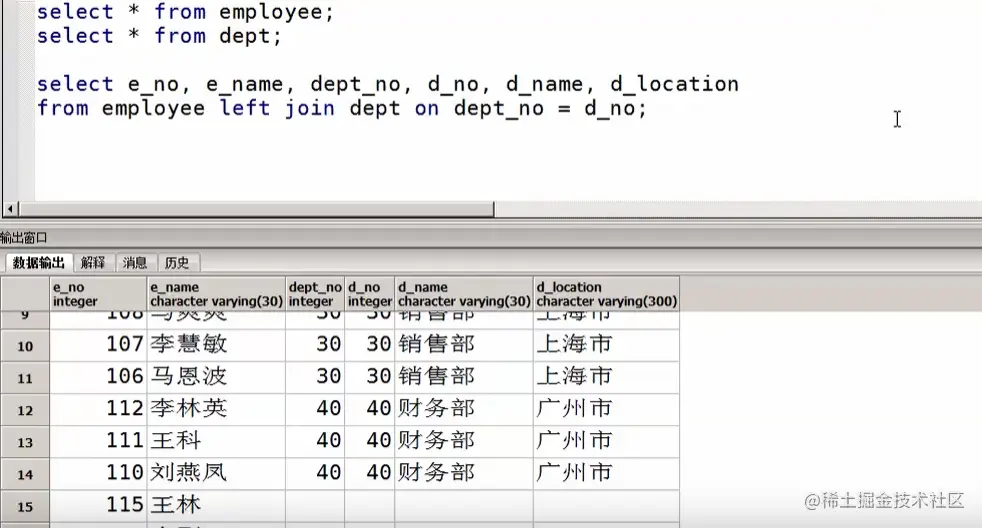Click the name cell 刘燕凤
This screenshot has width=982, height=528.
tap(216, 473)
